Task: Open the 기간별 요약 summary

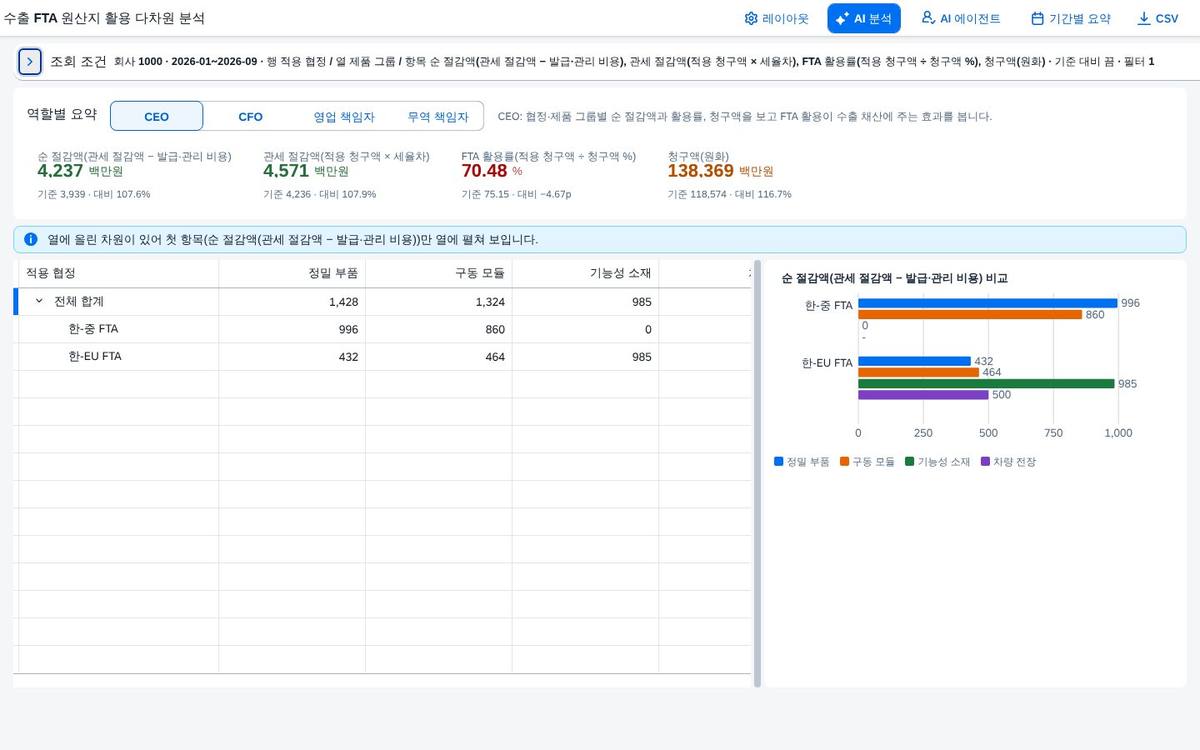Action: pos(1070,18)
